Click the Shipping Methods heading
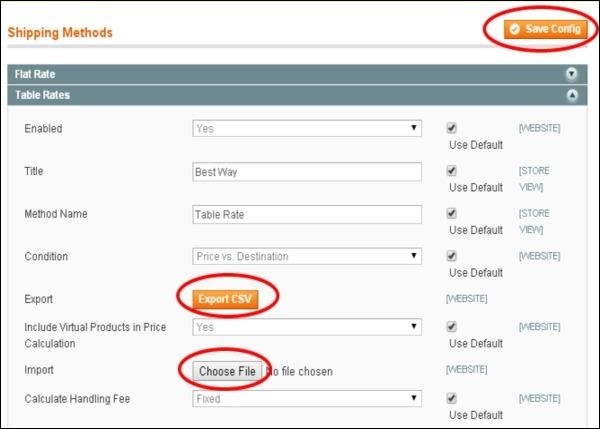The width and height of the screenshot is (600, 429). (x=60, y=33)
